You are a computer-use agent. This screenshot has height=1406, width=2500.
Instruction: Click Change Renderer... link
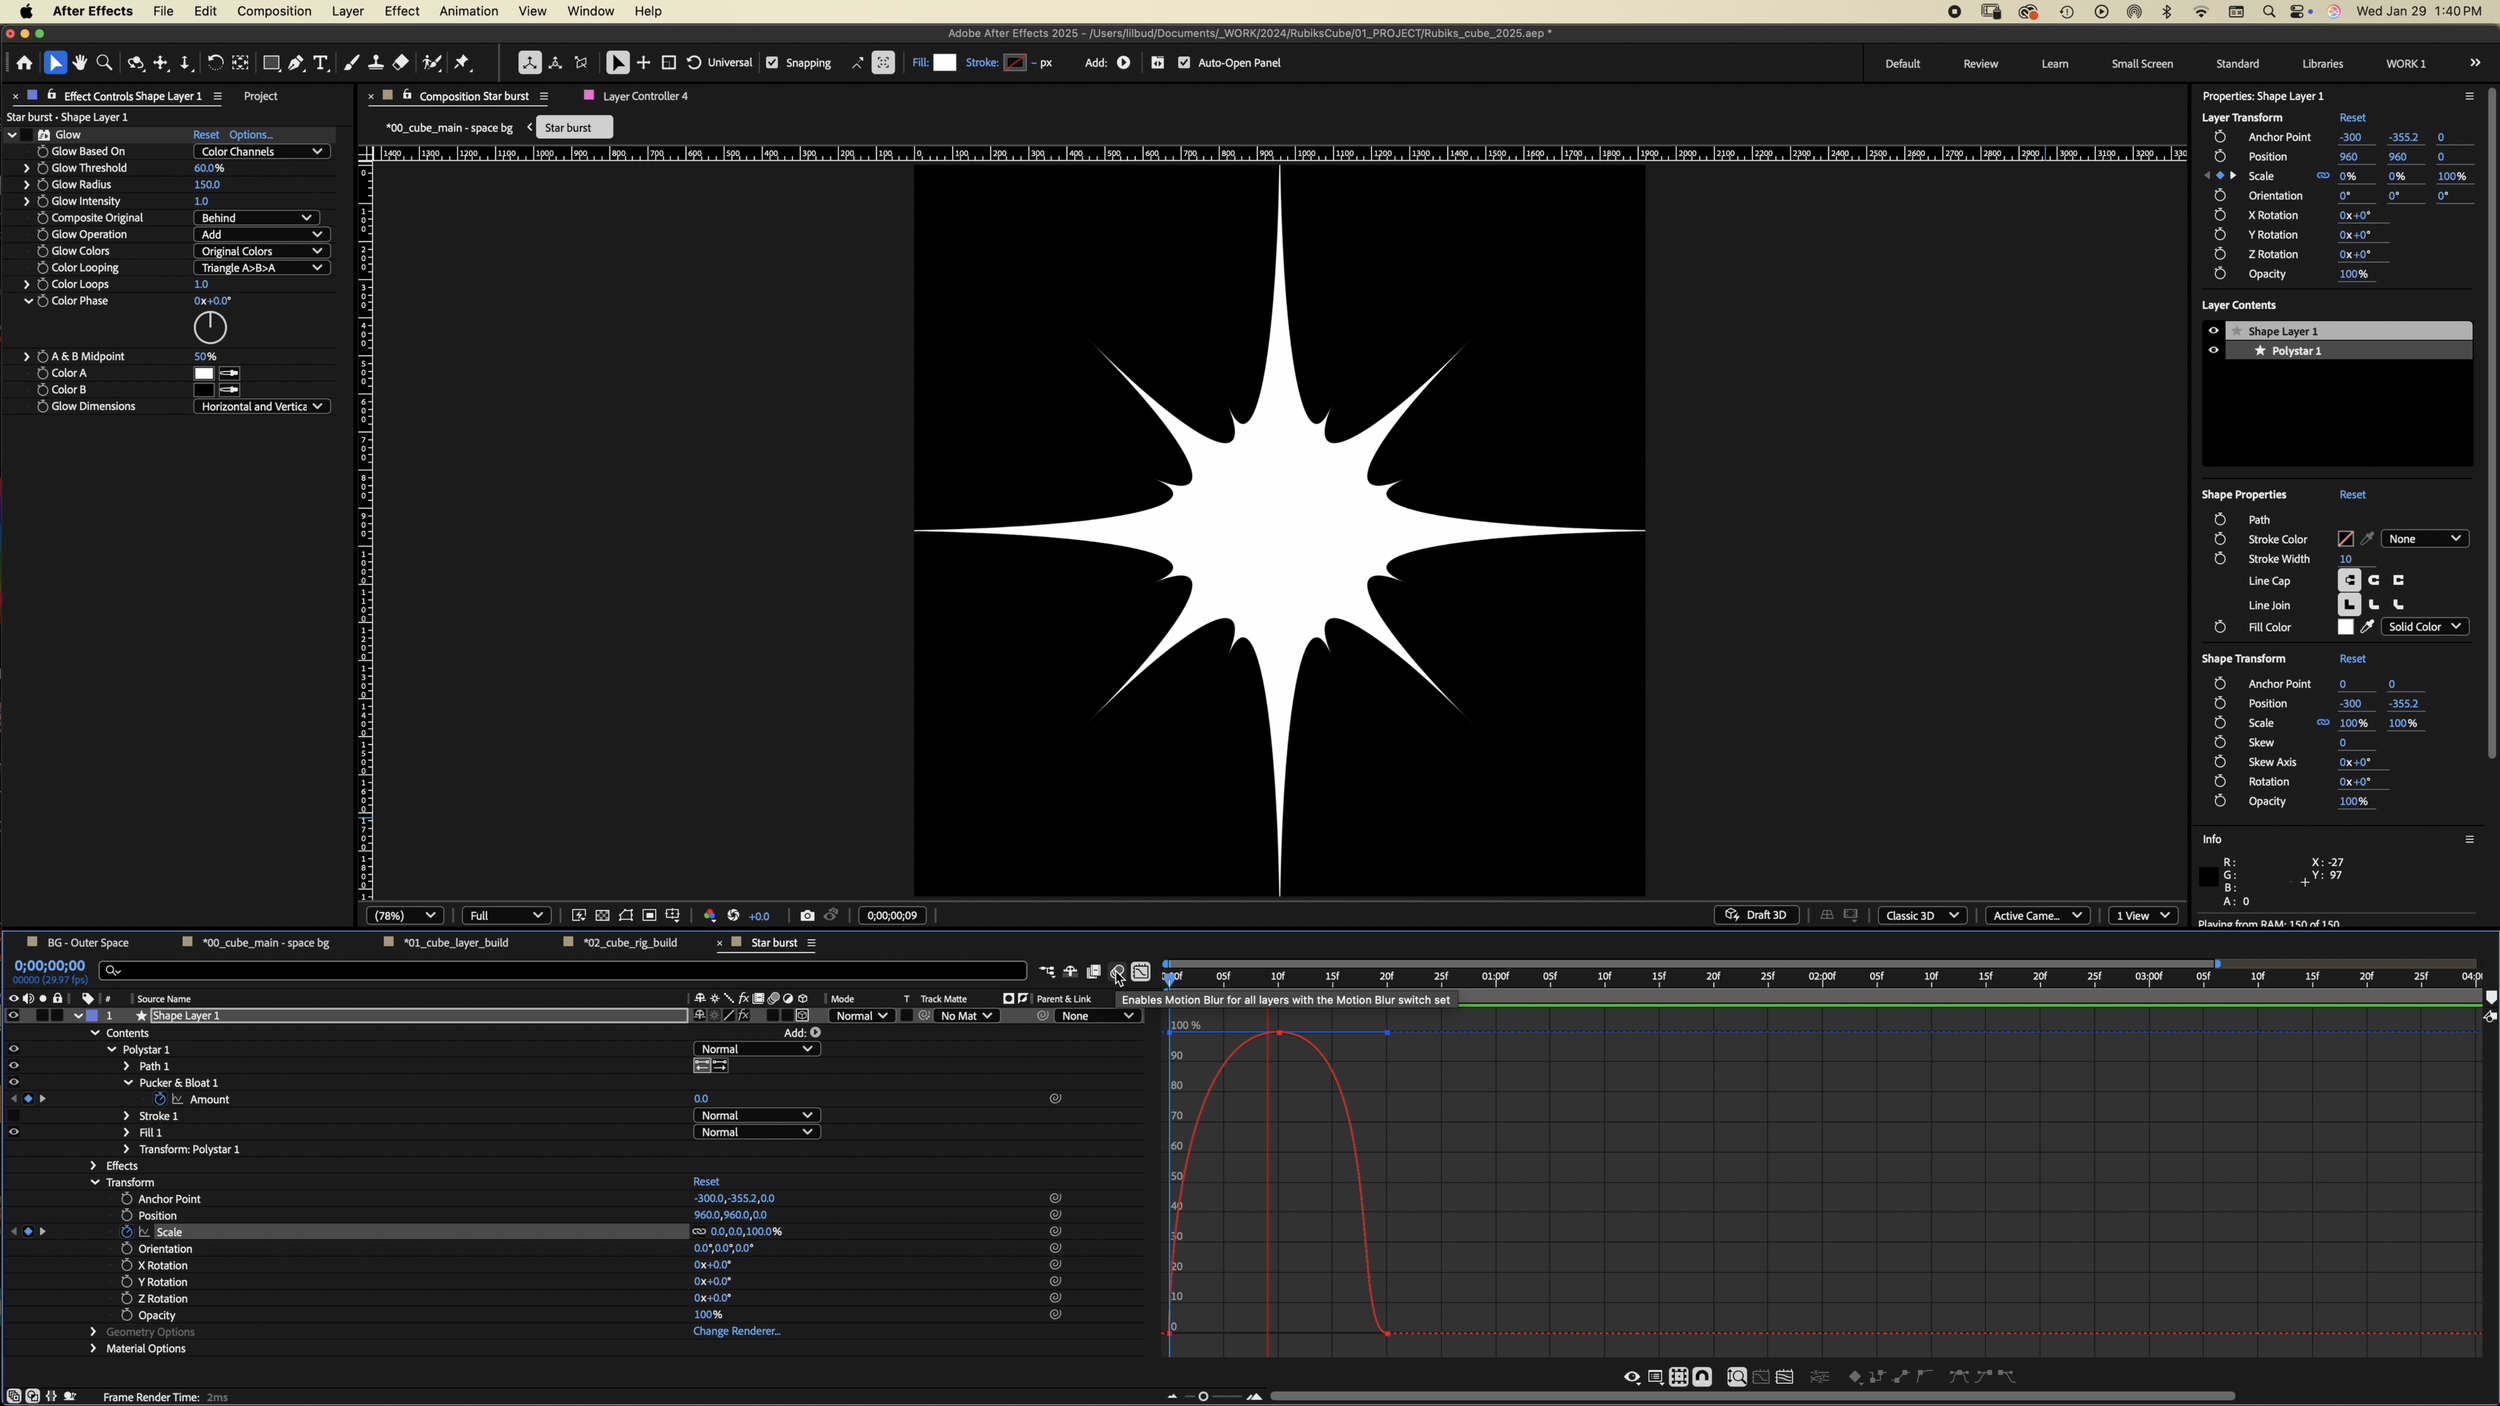point(736,1332)
